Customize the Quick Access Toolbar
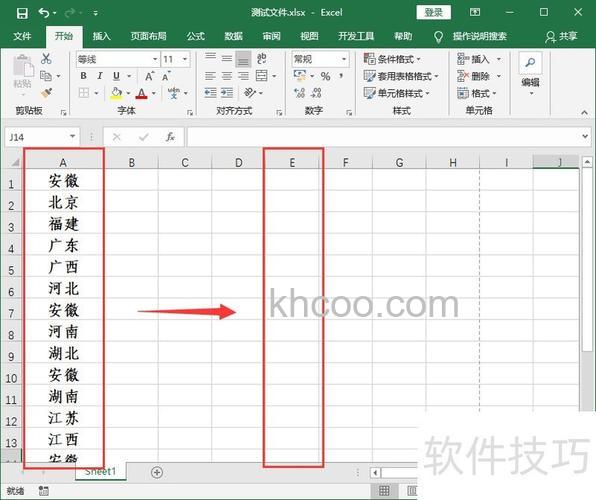This screenshot has width=596, height=500. [95, 14]
